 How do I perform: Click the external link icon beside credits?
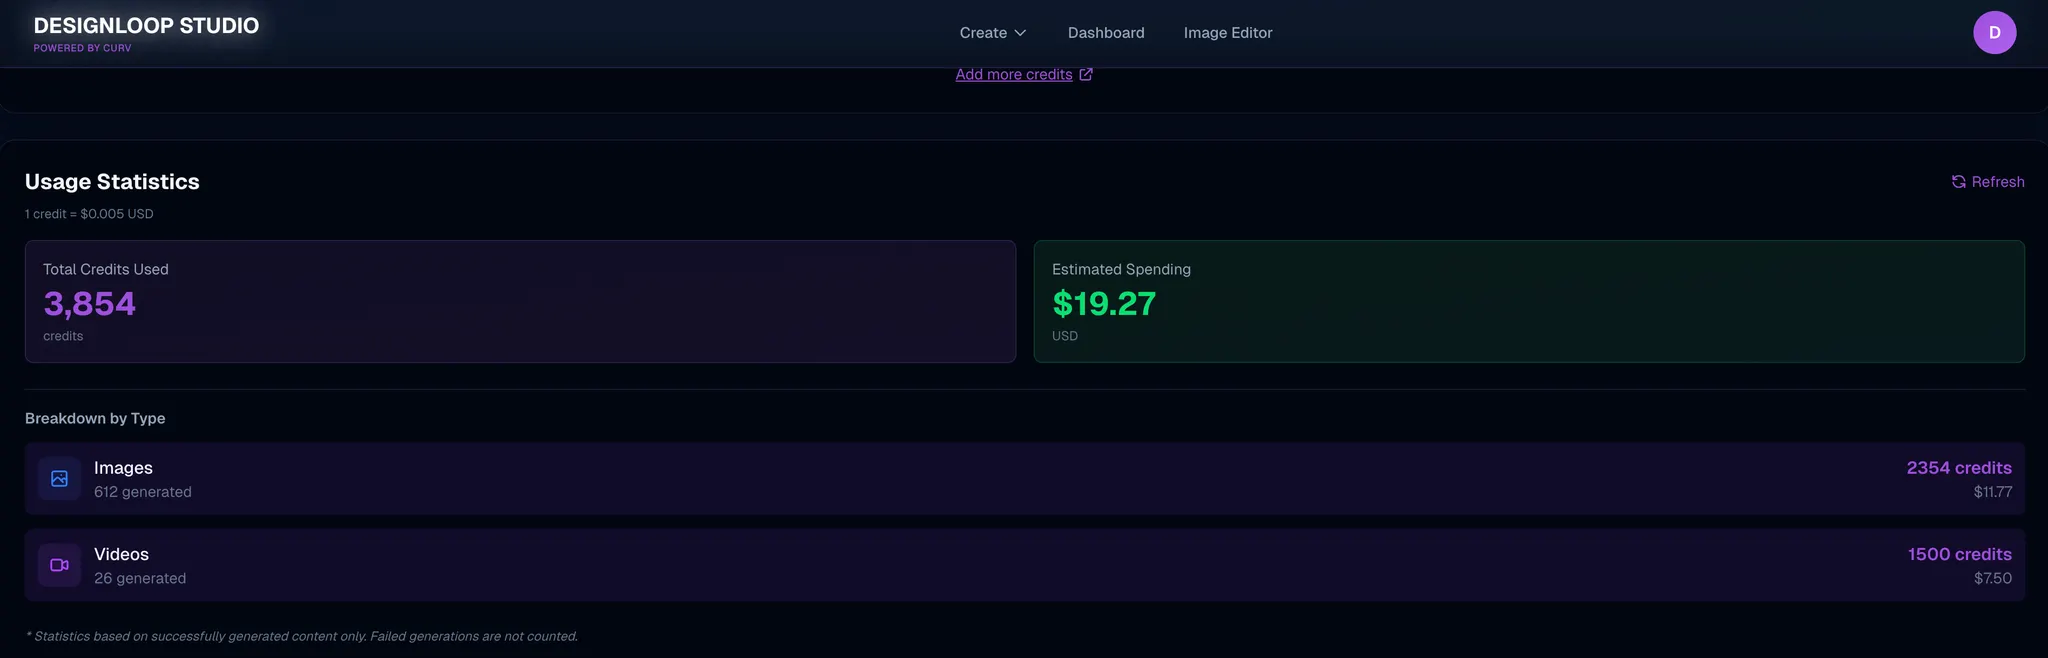1086,74
